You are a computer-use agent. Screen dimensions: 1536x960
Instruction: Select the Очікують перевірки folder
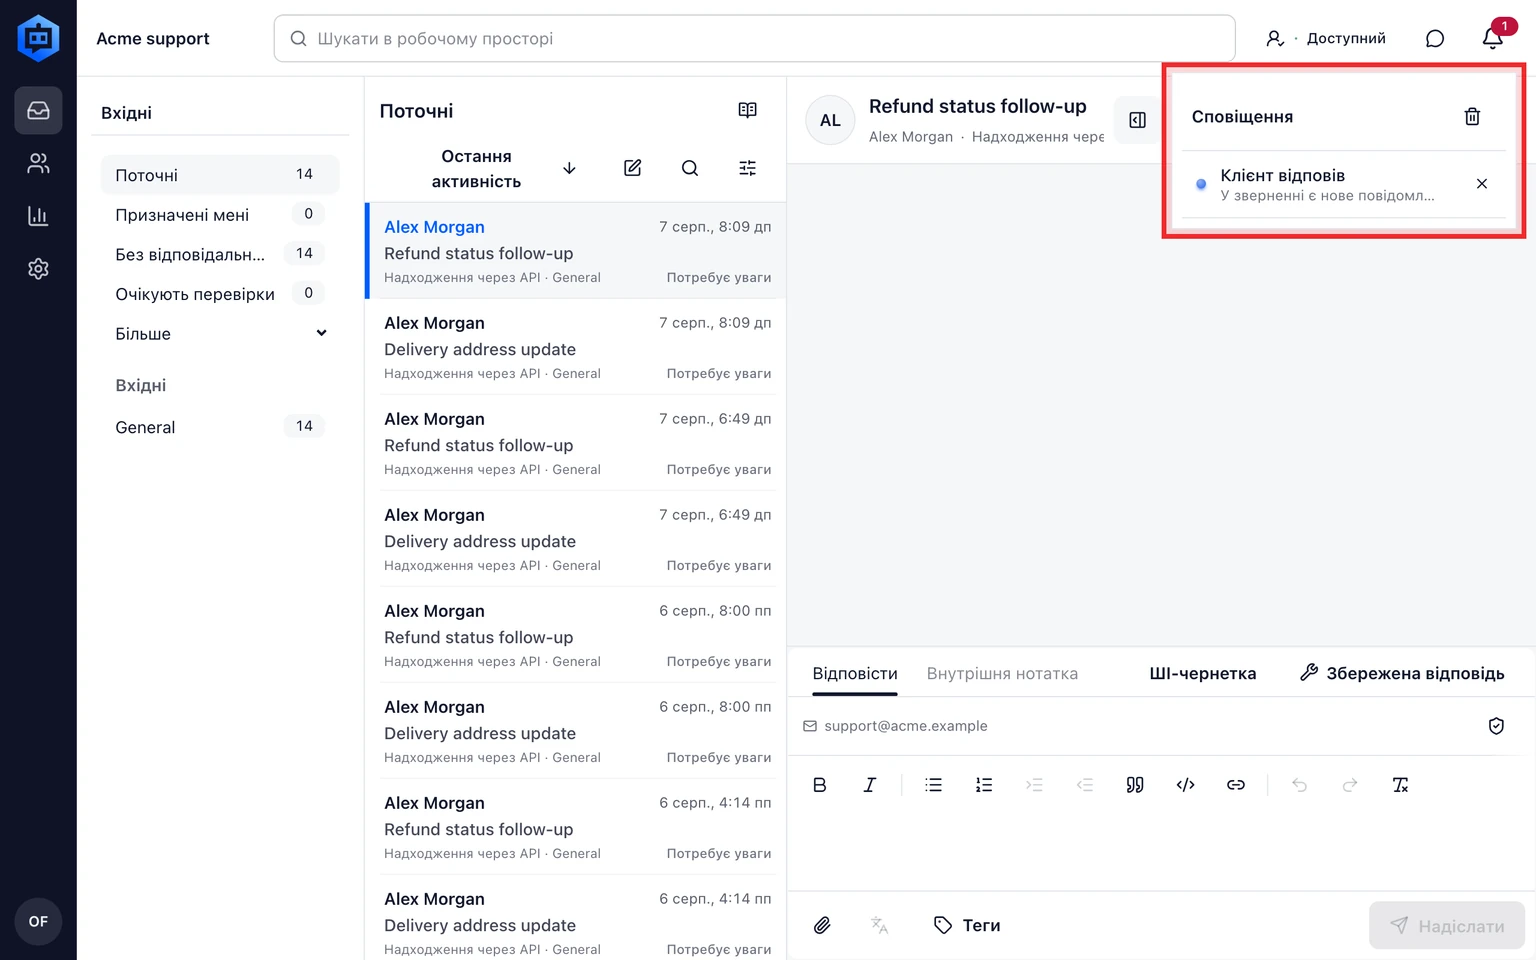tap(220, 294)
